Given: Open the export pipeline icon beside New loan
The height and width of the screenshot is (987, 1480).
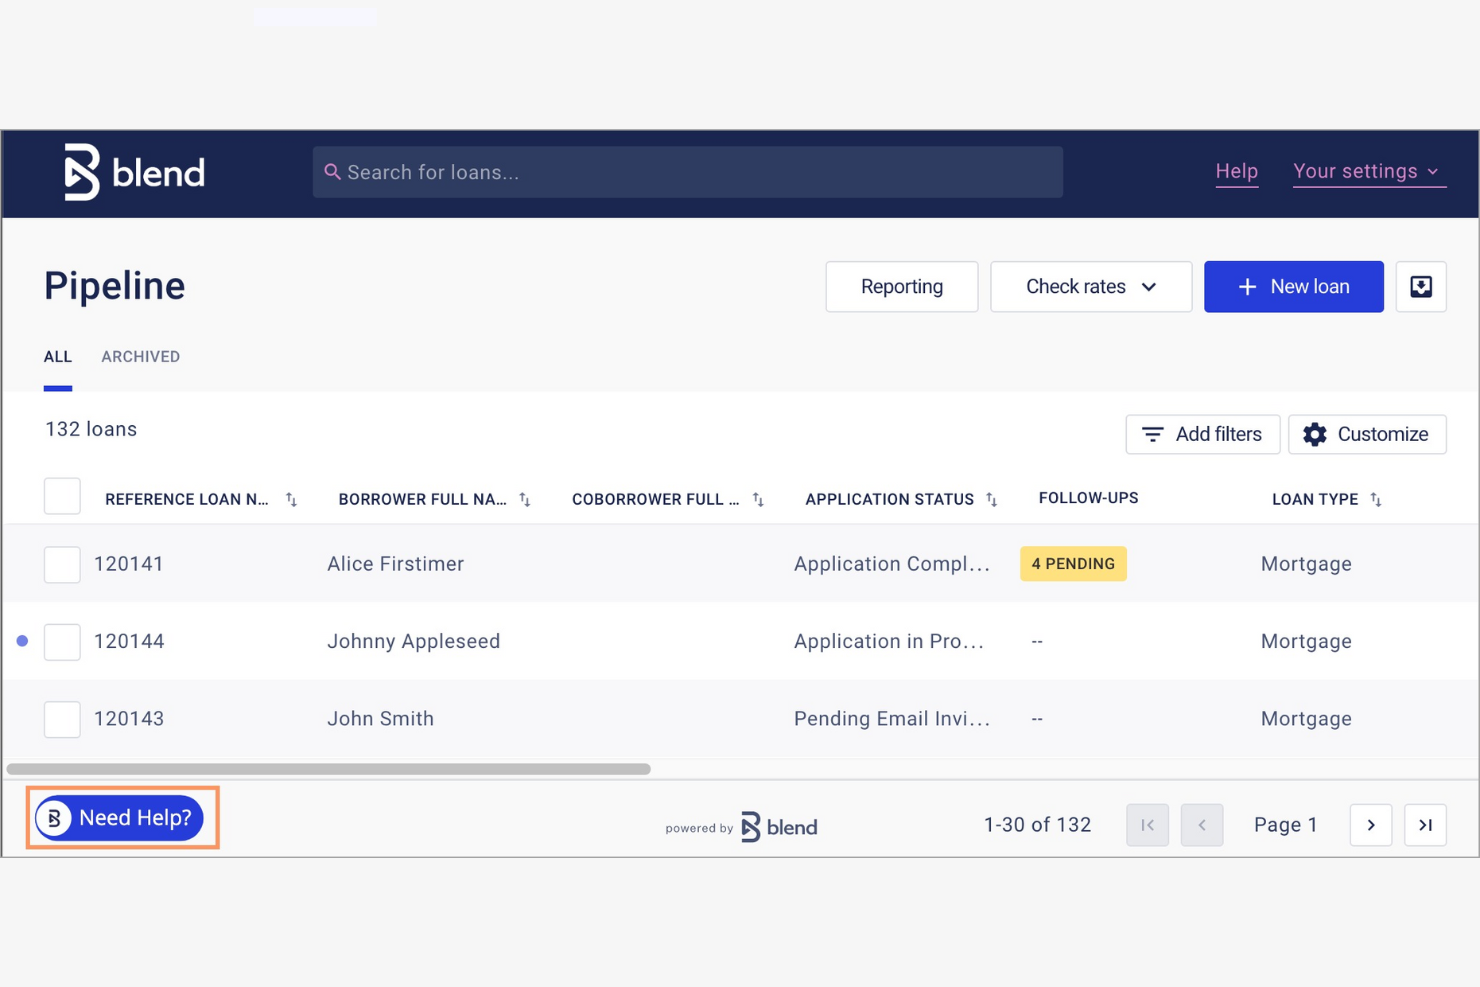Looking at the screenshot, I should (x=1421, y=286).
